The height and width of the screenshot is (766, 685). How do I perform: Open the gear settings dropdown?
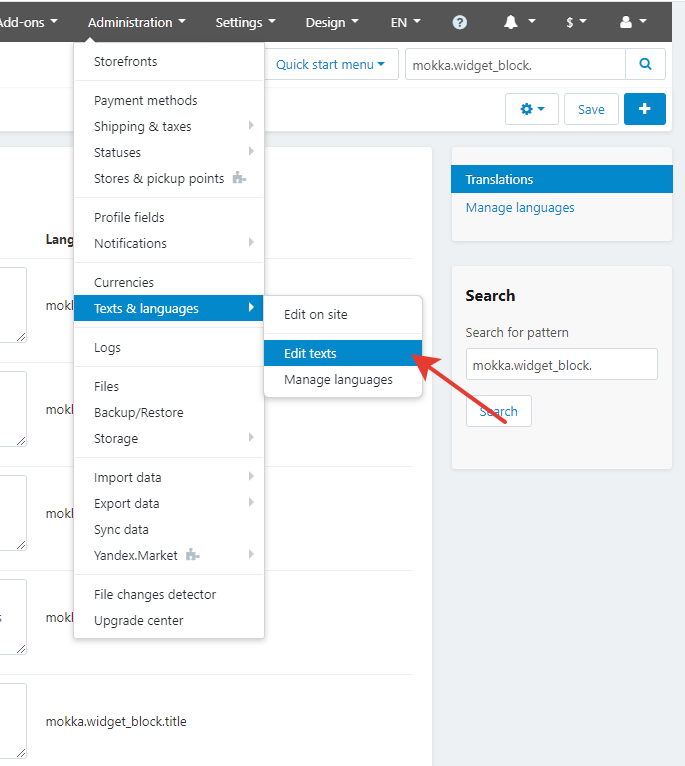point(532,109)
